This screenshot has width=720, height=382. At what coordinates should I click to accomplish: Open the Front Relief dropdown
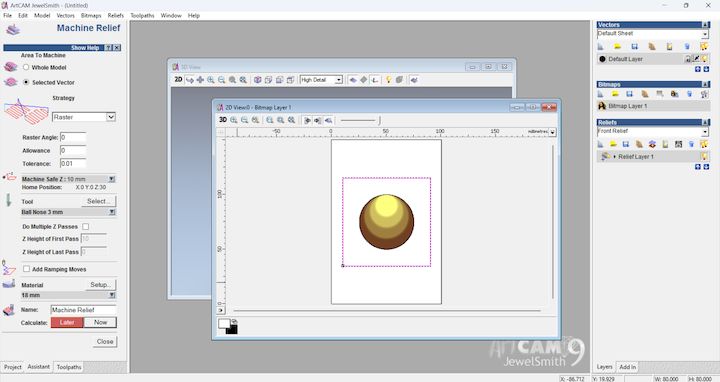[x=705, y=132]
